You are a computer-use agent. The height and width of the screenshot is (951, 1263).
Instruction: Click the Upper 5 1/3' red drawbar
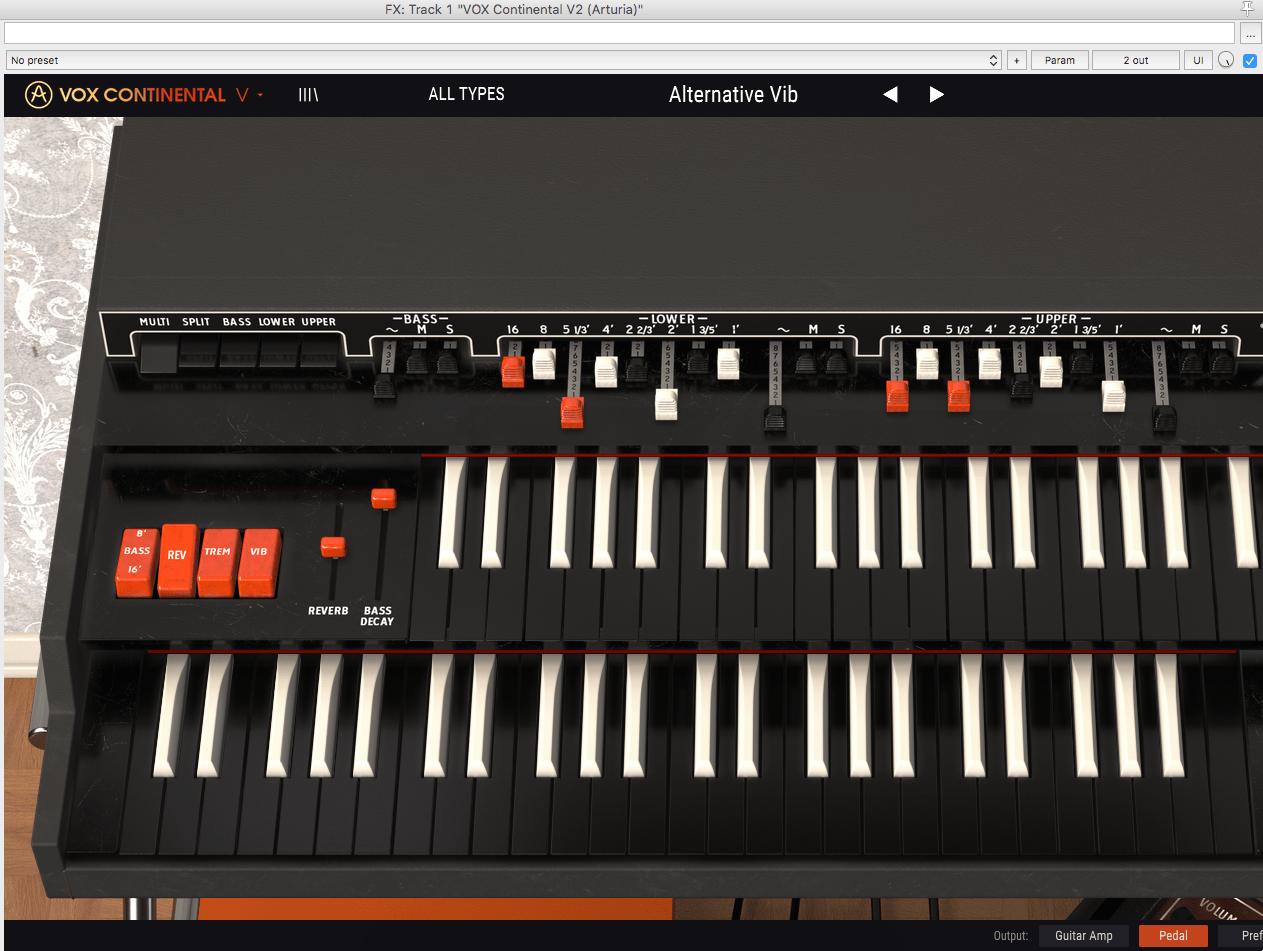(958, 396)
